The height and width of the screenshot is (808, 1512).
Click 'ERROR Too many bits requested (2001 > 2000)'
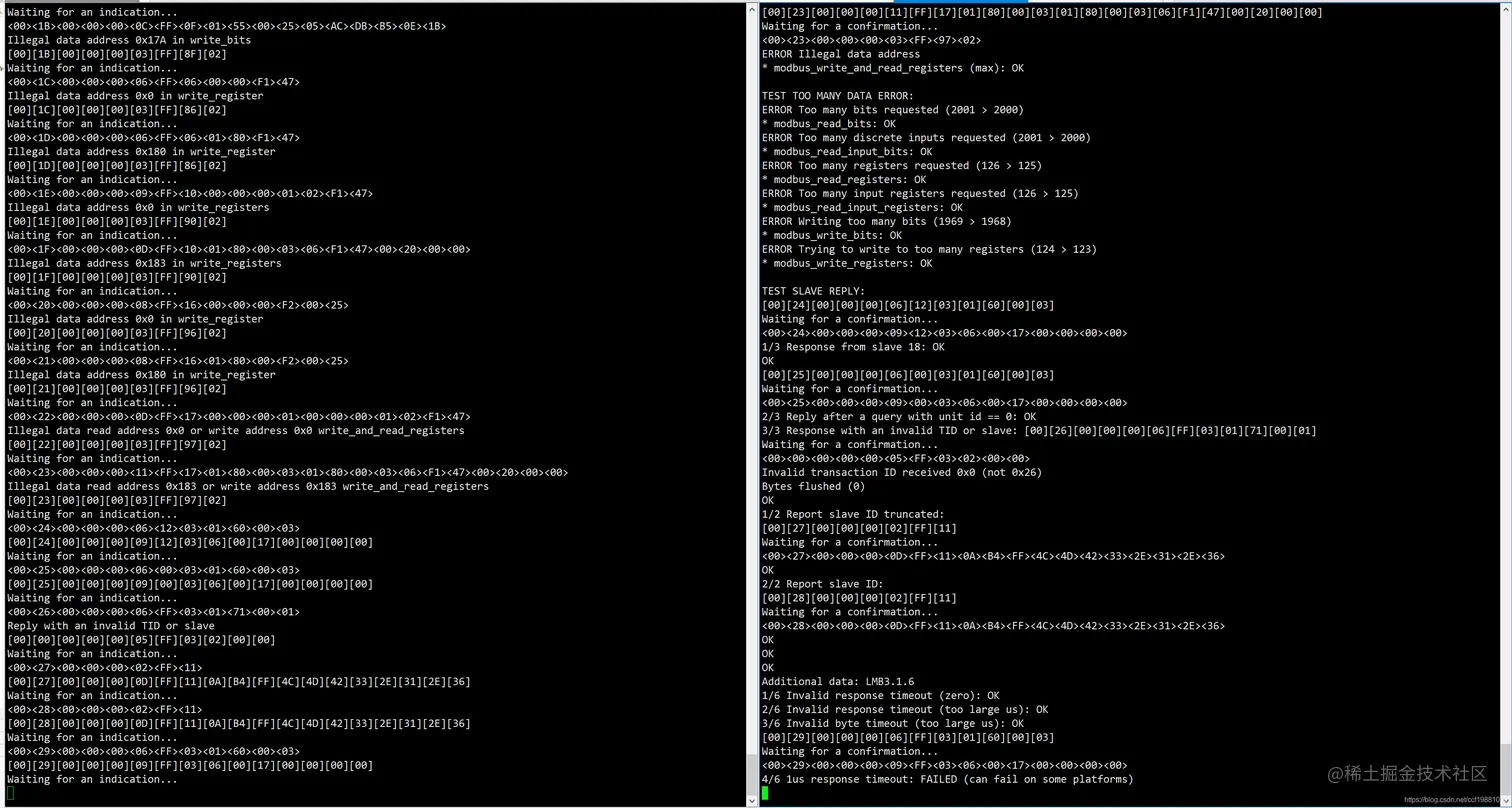click(893, 110)
